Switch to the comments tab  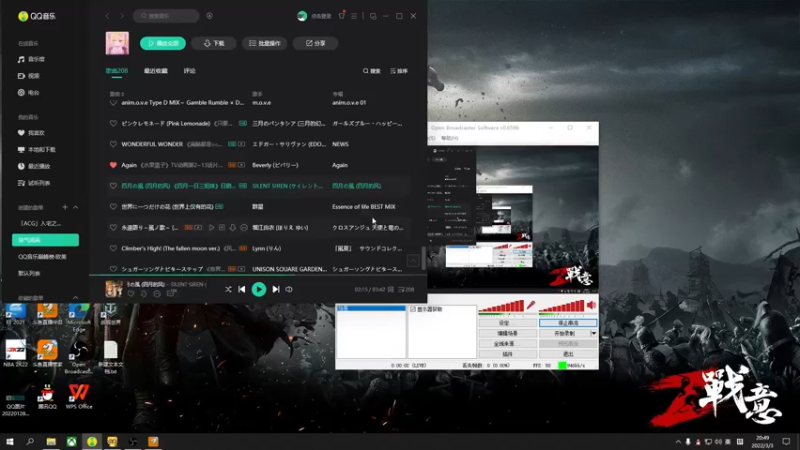click(190, 71)
